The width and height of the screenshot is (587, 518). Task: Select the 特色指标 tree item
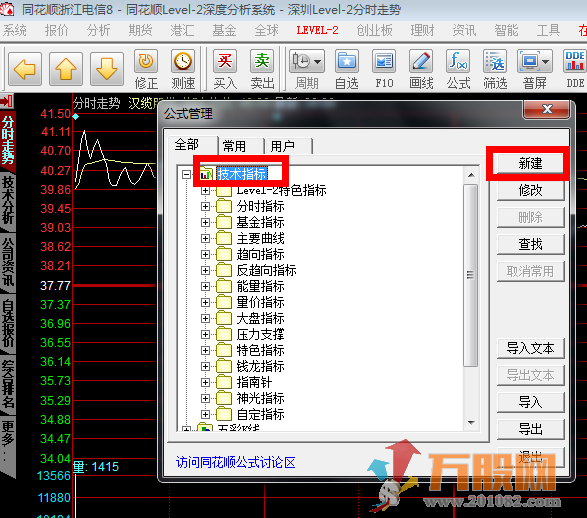pyautogui.click(x=260, y=350)
